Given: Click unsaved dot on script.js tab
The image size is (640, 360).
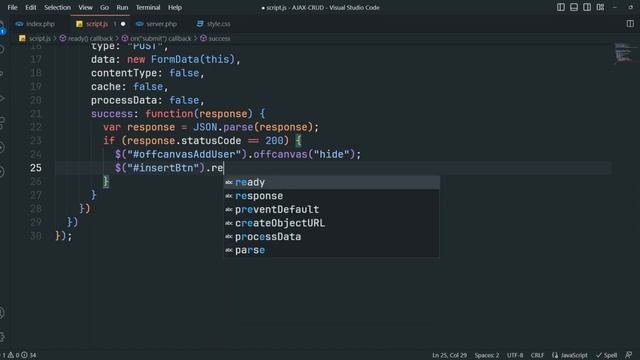Looking at the screenshot, I should point(123,24).
